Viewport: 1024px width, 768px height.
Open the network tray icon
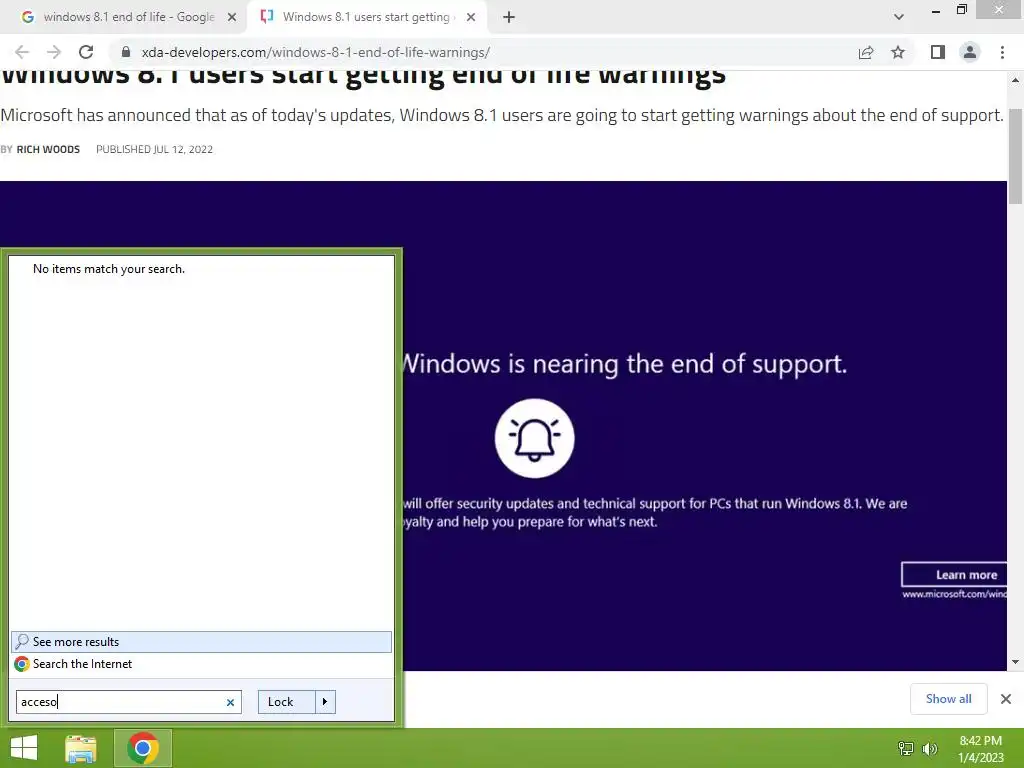pyautogui.click(x=906, y=749)
